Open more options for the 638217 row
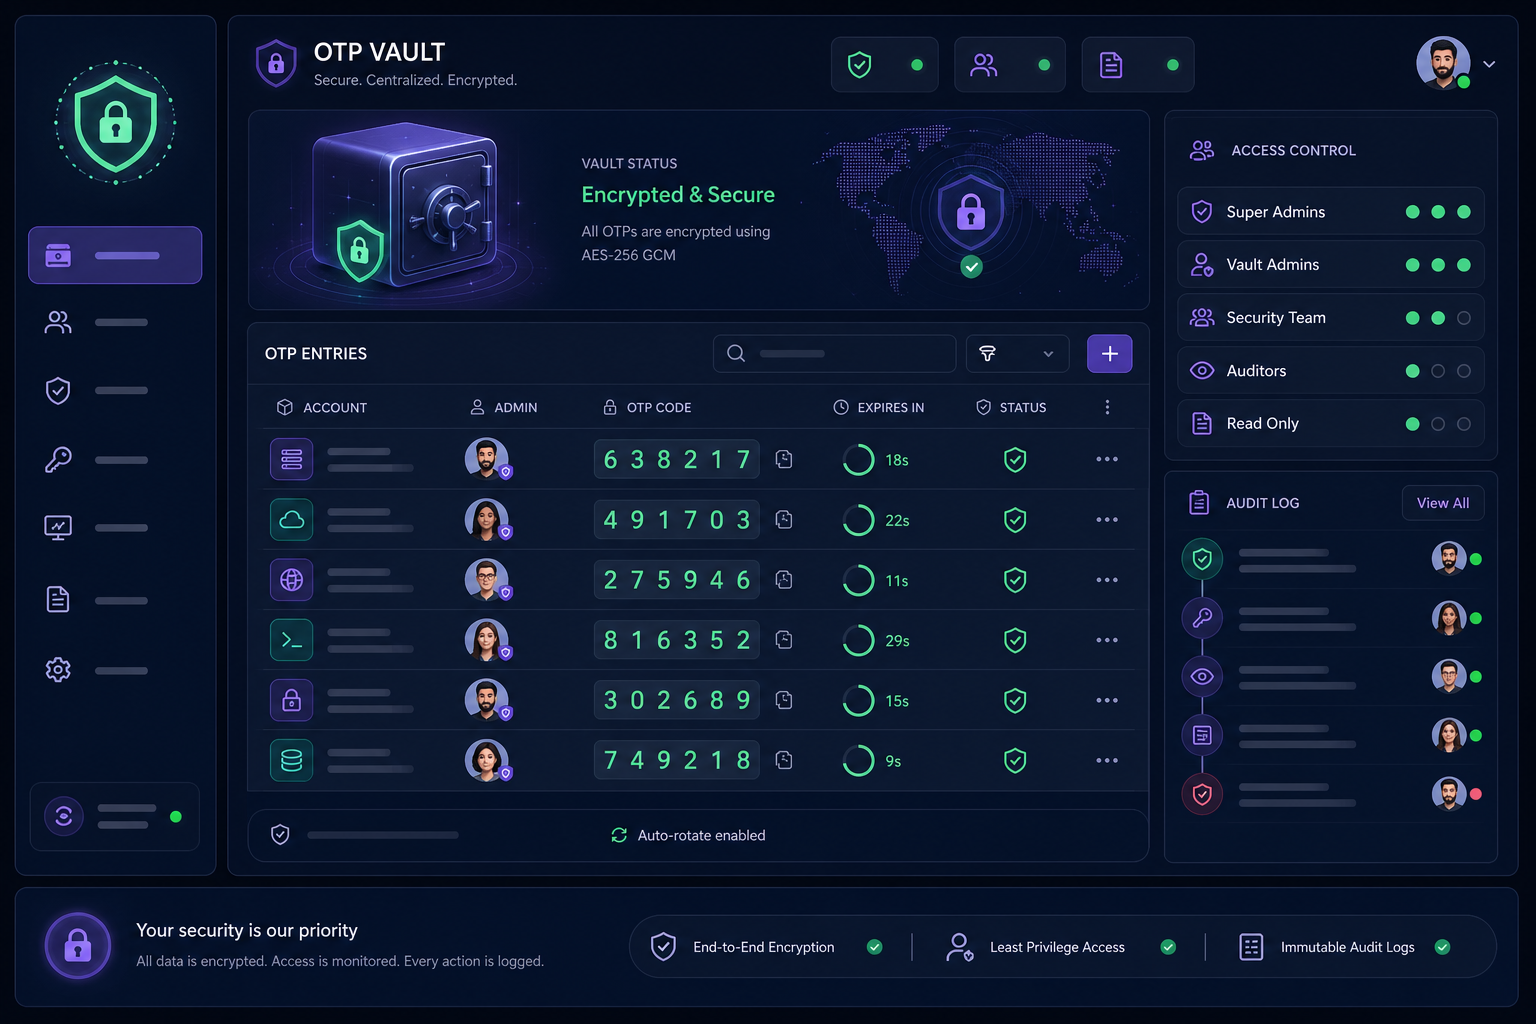Image resolution: width=1536 pixels, height=1024 pixels. pos(1107,459)
